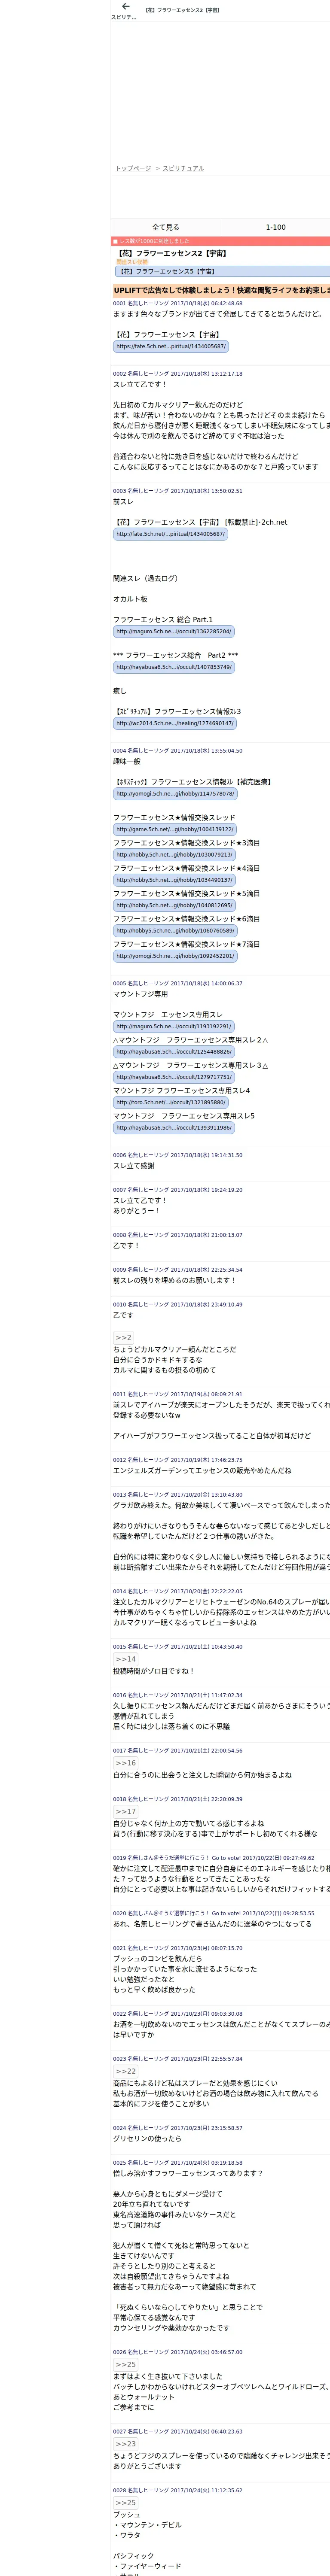Click the 関連スレ候補 label
The height and width of the screenshot is (2576, 330).
point(132,262)
